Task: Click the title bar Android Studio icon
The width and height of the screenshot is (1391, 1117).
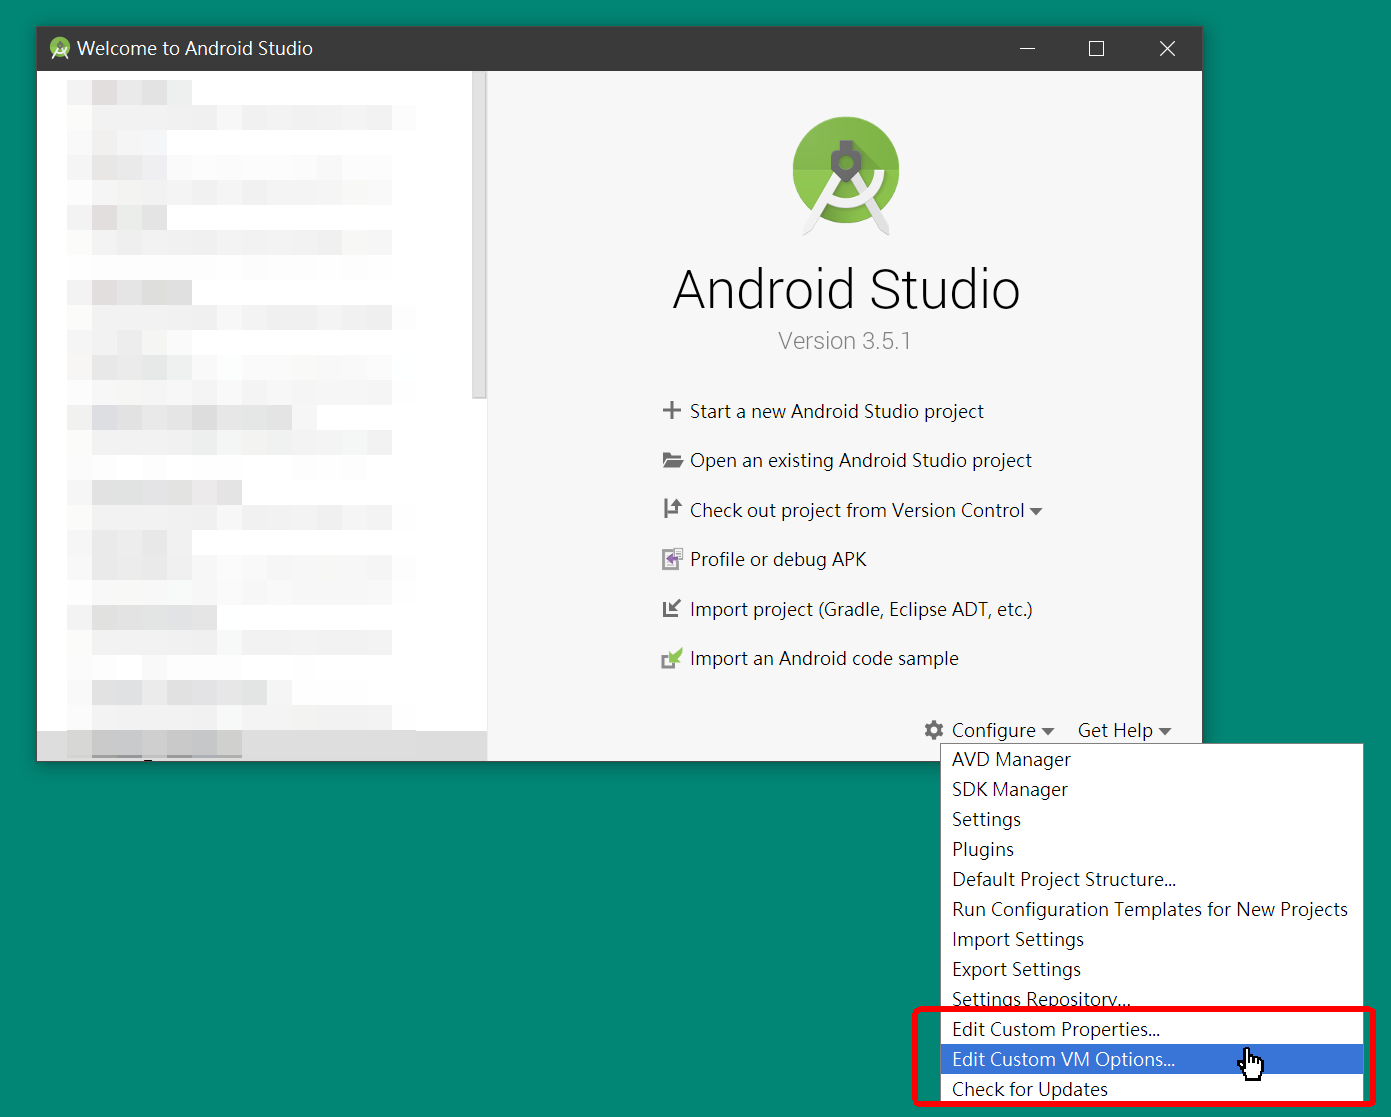Action: pos(60,48)
